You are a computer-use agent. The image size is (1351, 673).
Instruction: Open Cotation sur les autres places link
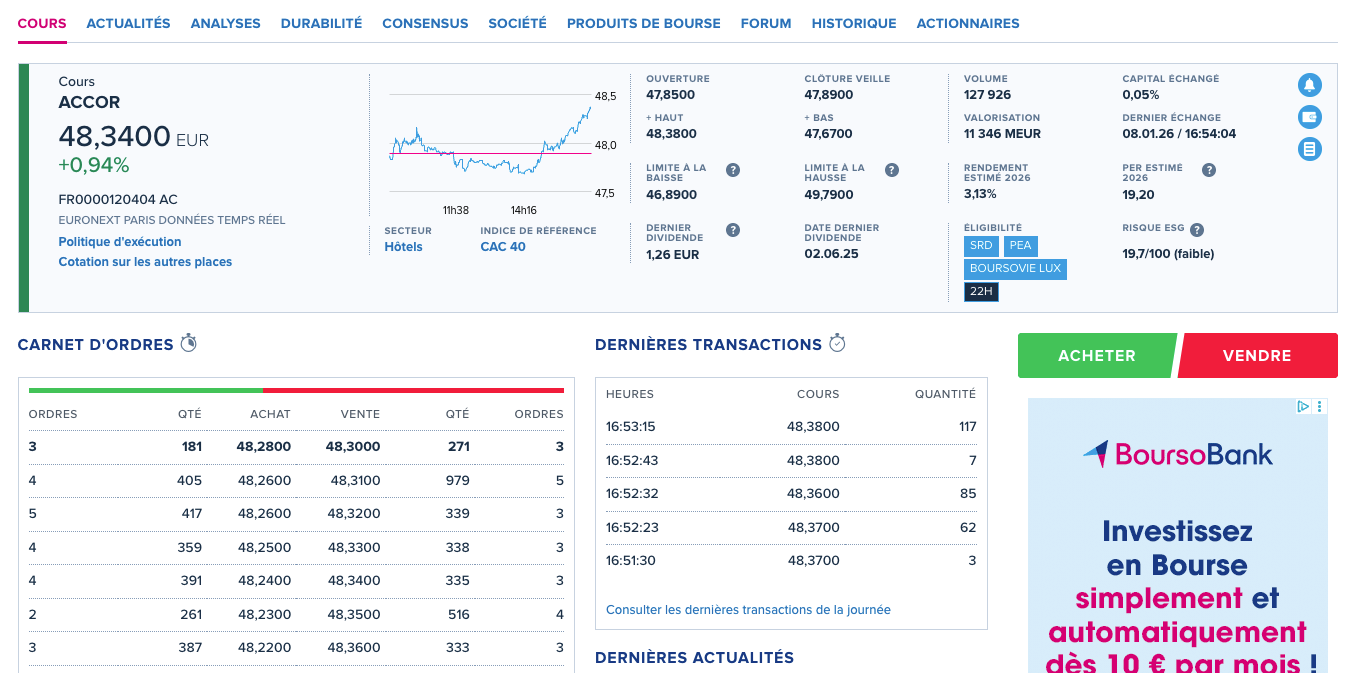tap(145, 262)
